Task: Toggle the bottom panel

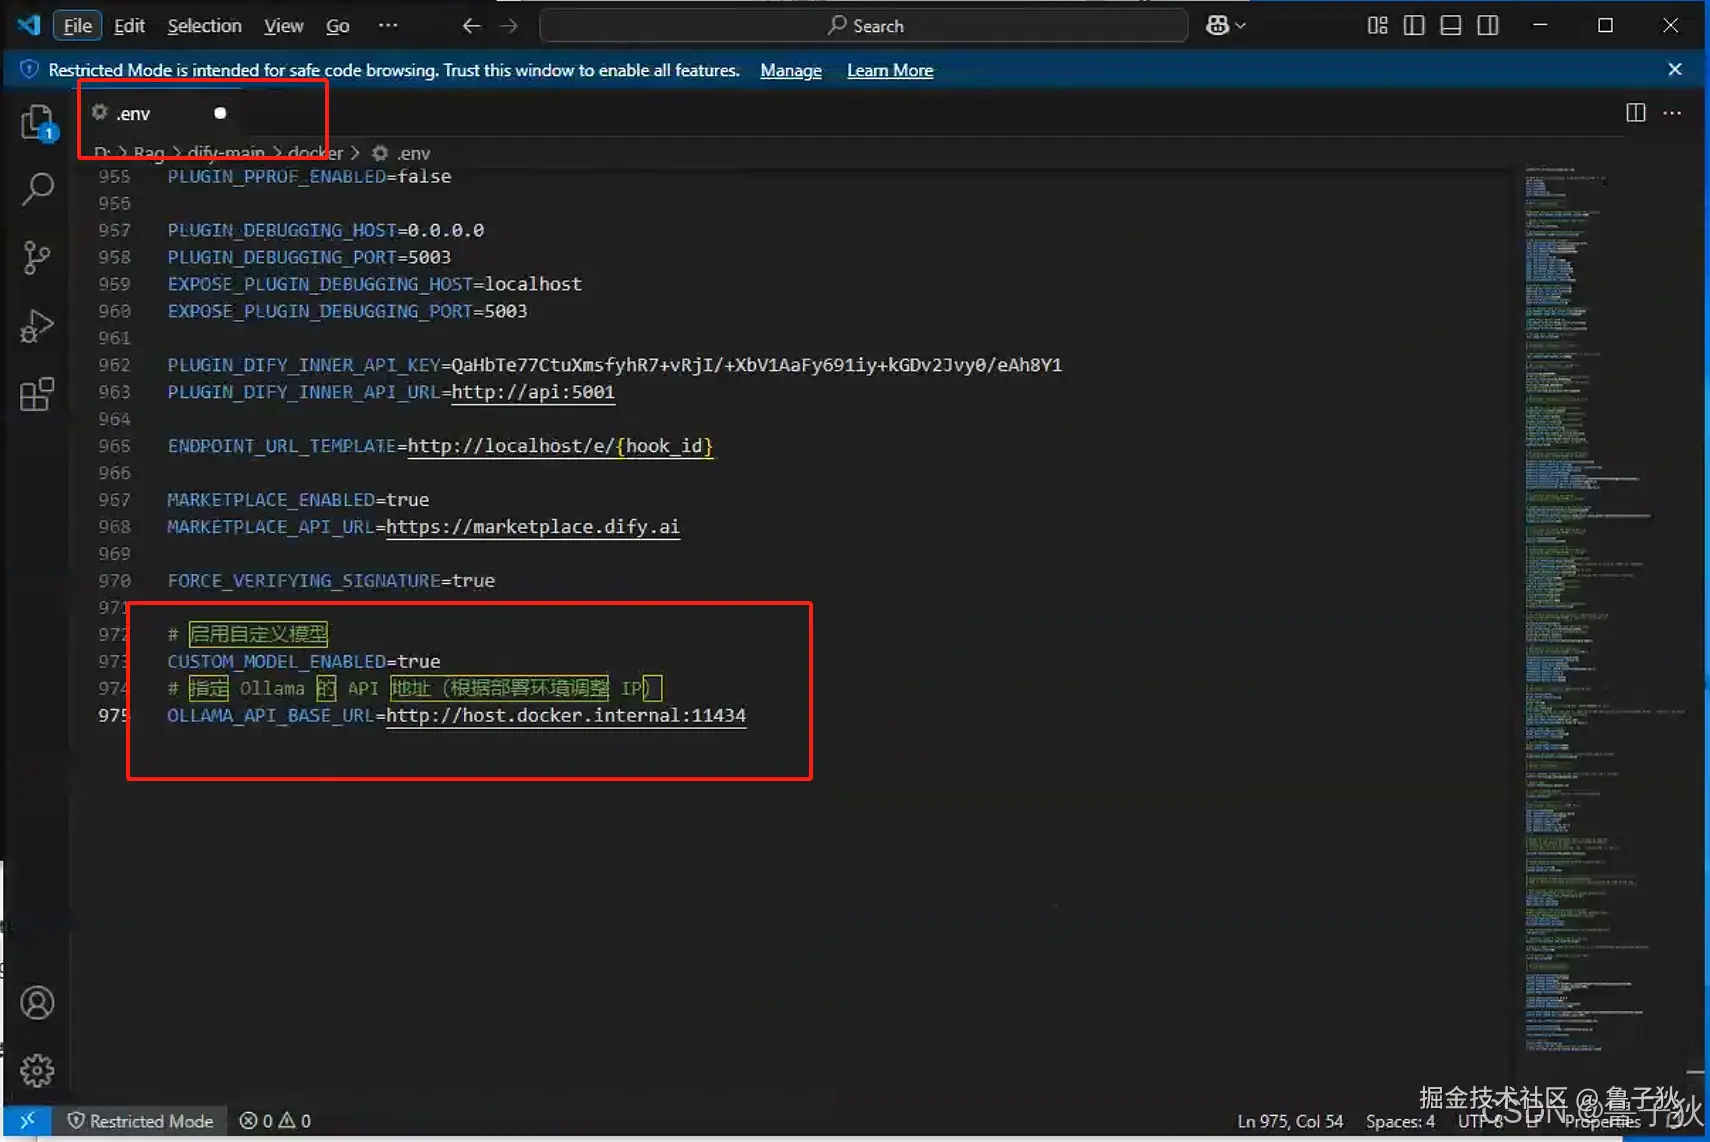Action: click(1451, 26)
